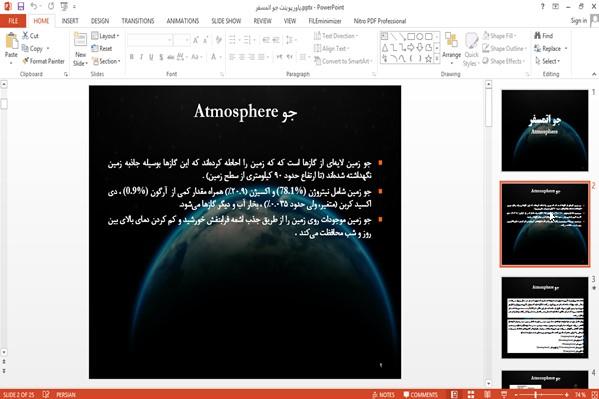Select the rectangle shape in shapes gallery
The width and height of the screenshot is (599, 399).
point(411,37)
